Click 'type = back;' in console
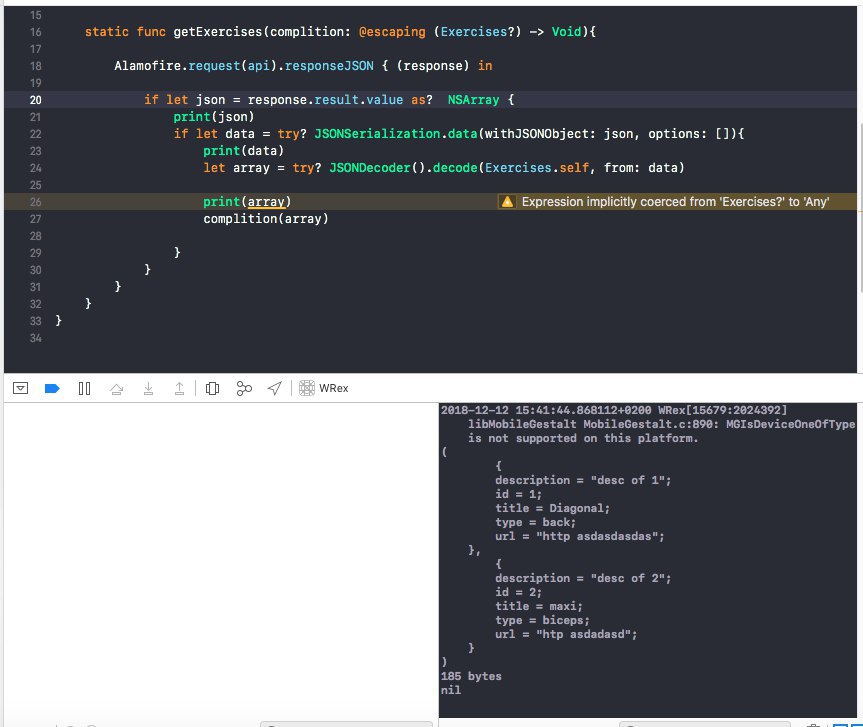 535,522
